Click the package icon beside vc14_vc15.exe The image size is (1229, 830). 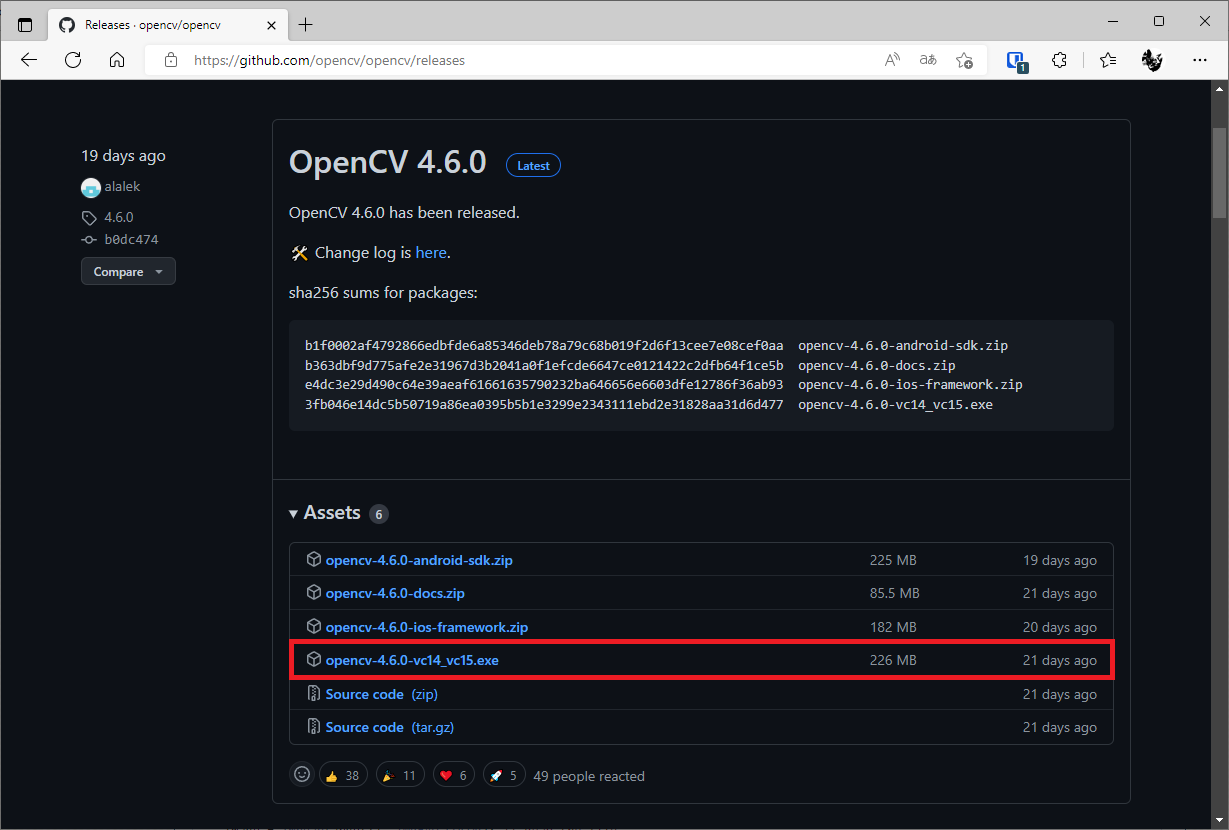[313, 660]
